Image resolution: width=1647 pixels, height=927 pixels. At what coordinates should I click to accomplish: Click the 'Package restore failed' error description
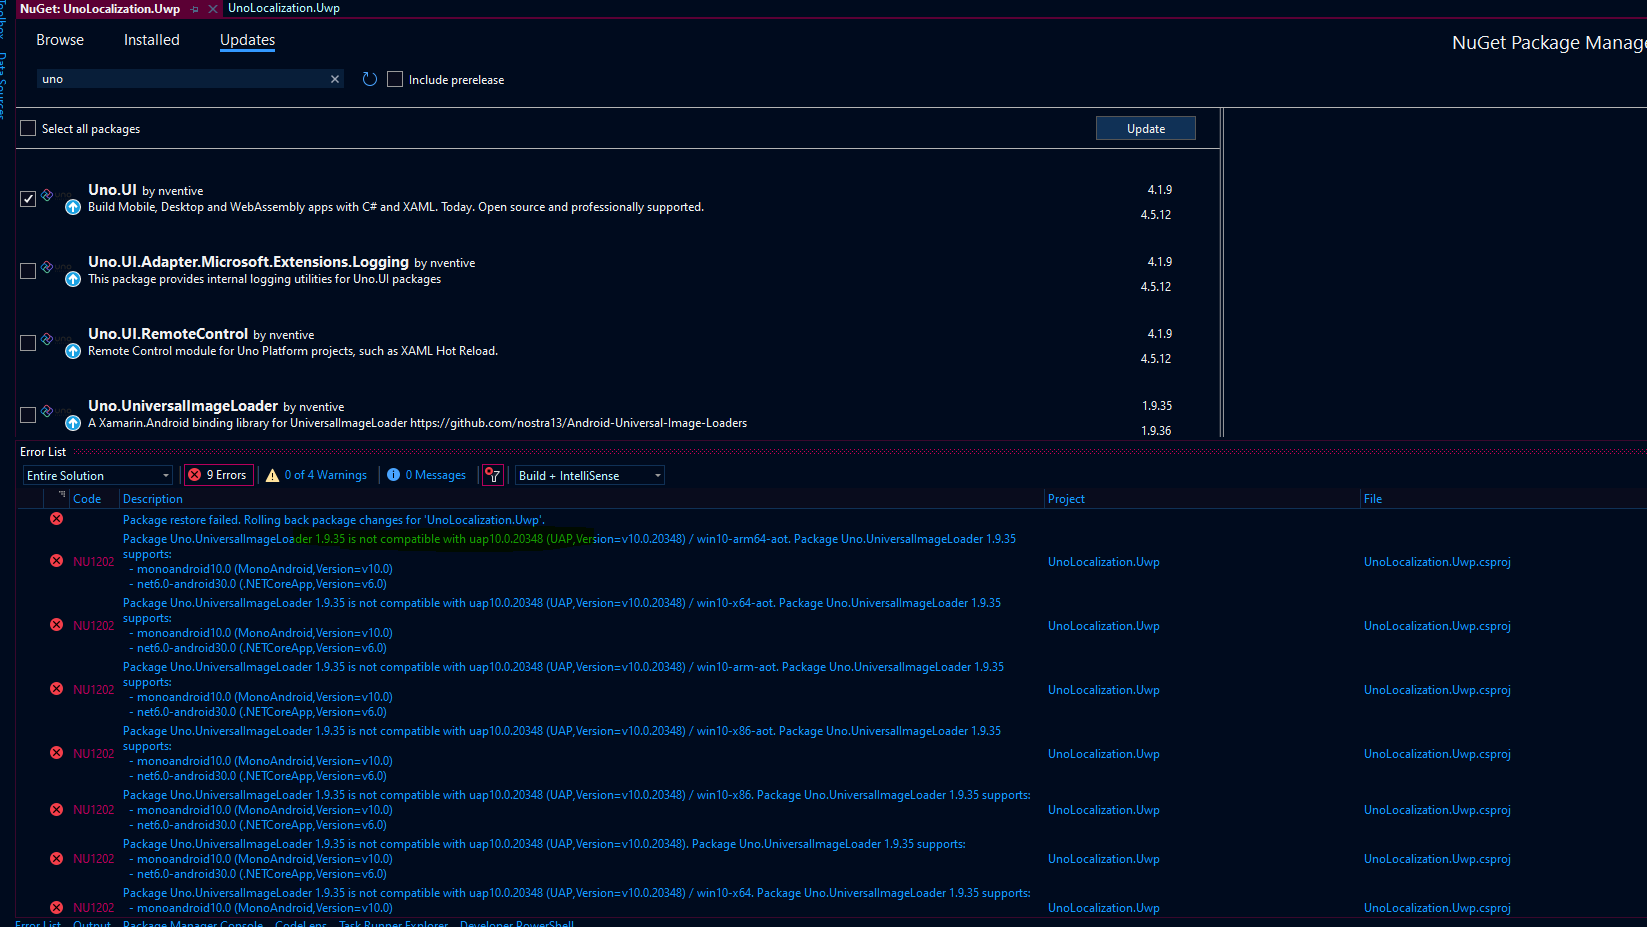tap(334, 520)
